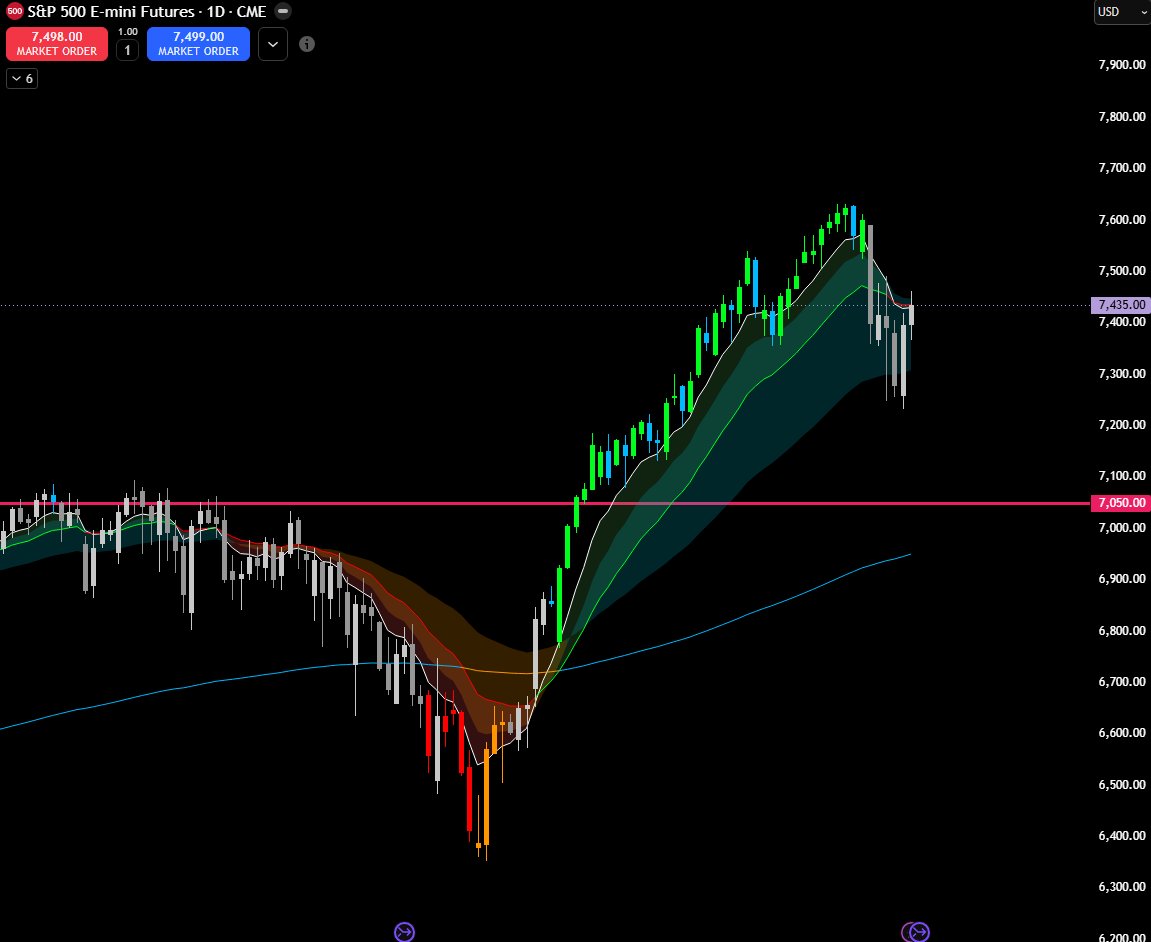This screenshot has width=1151, height=942.
Task: Click the red S&P 500 symbol logo
Action: tap(15, 11)
